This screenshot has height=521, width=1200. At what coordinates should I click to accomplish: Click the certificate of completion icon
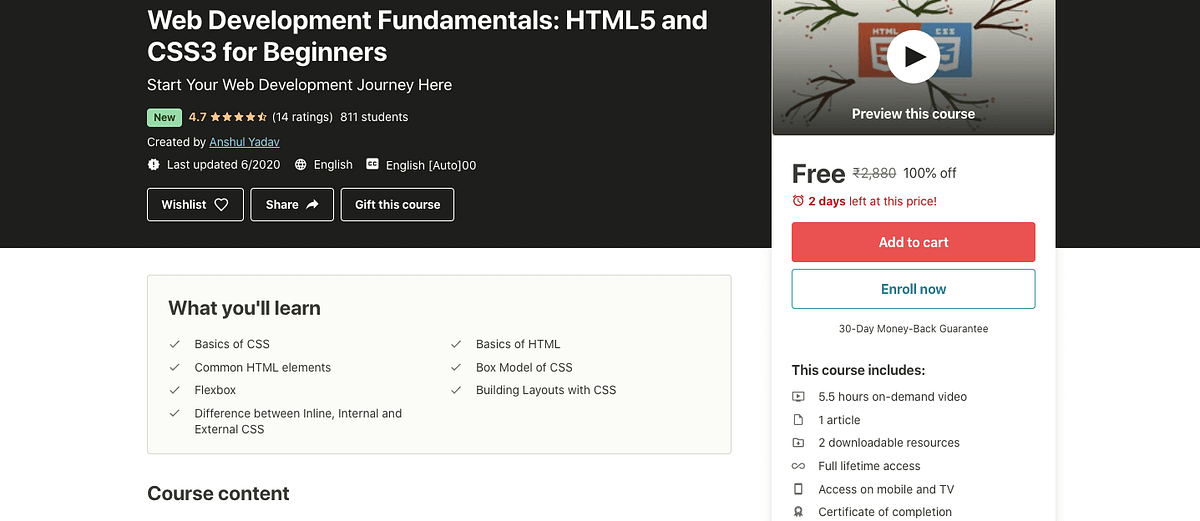click(x=798, y=512)
